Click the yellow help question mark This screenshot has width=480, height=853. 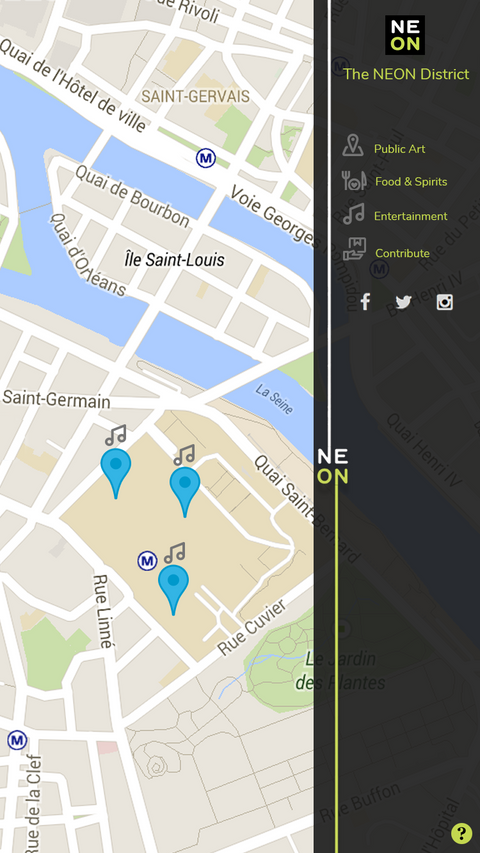[461, 833]
